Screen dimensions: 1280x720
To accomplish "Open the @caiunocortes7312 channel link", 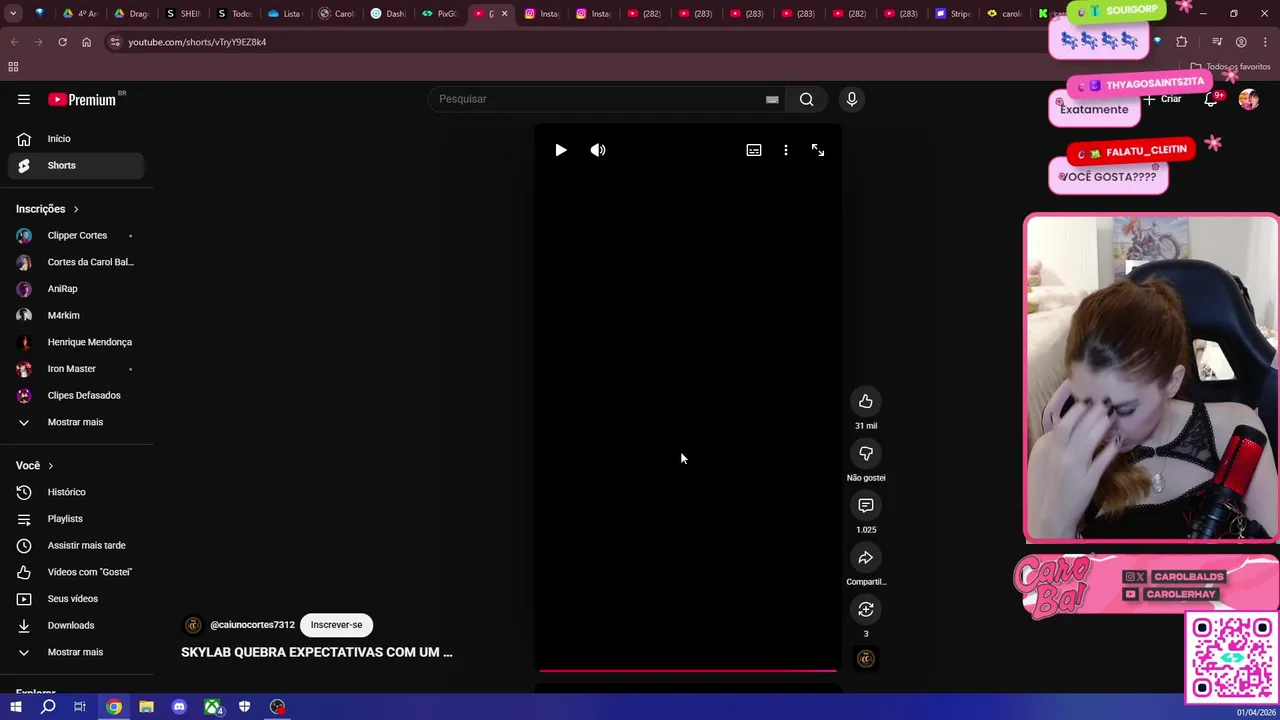I will [x=252, y=625].
